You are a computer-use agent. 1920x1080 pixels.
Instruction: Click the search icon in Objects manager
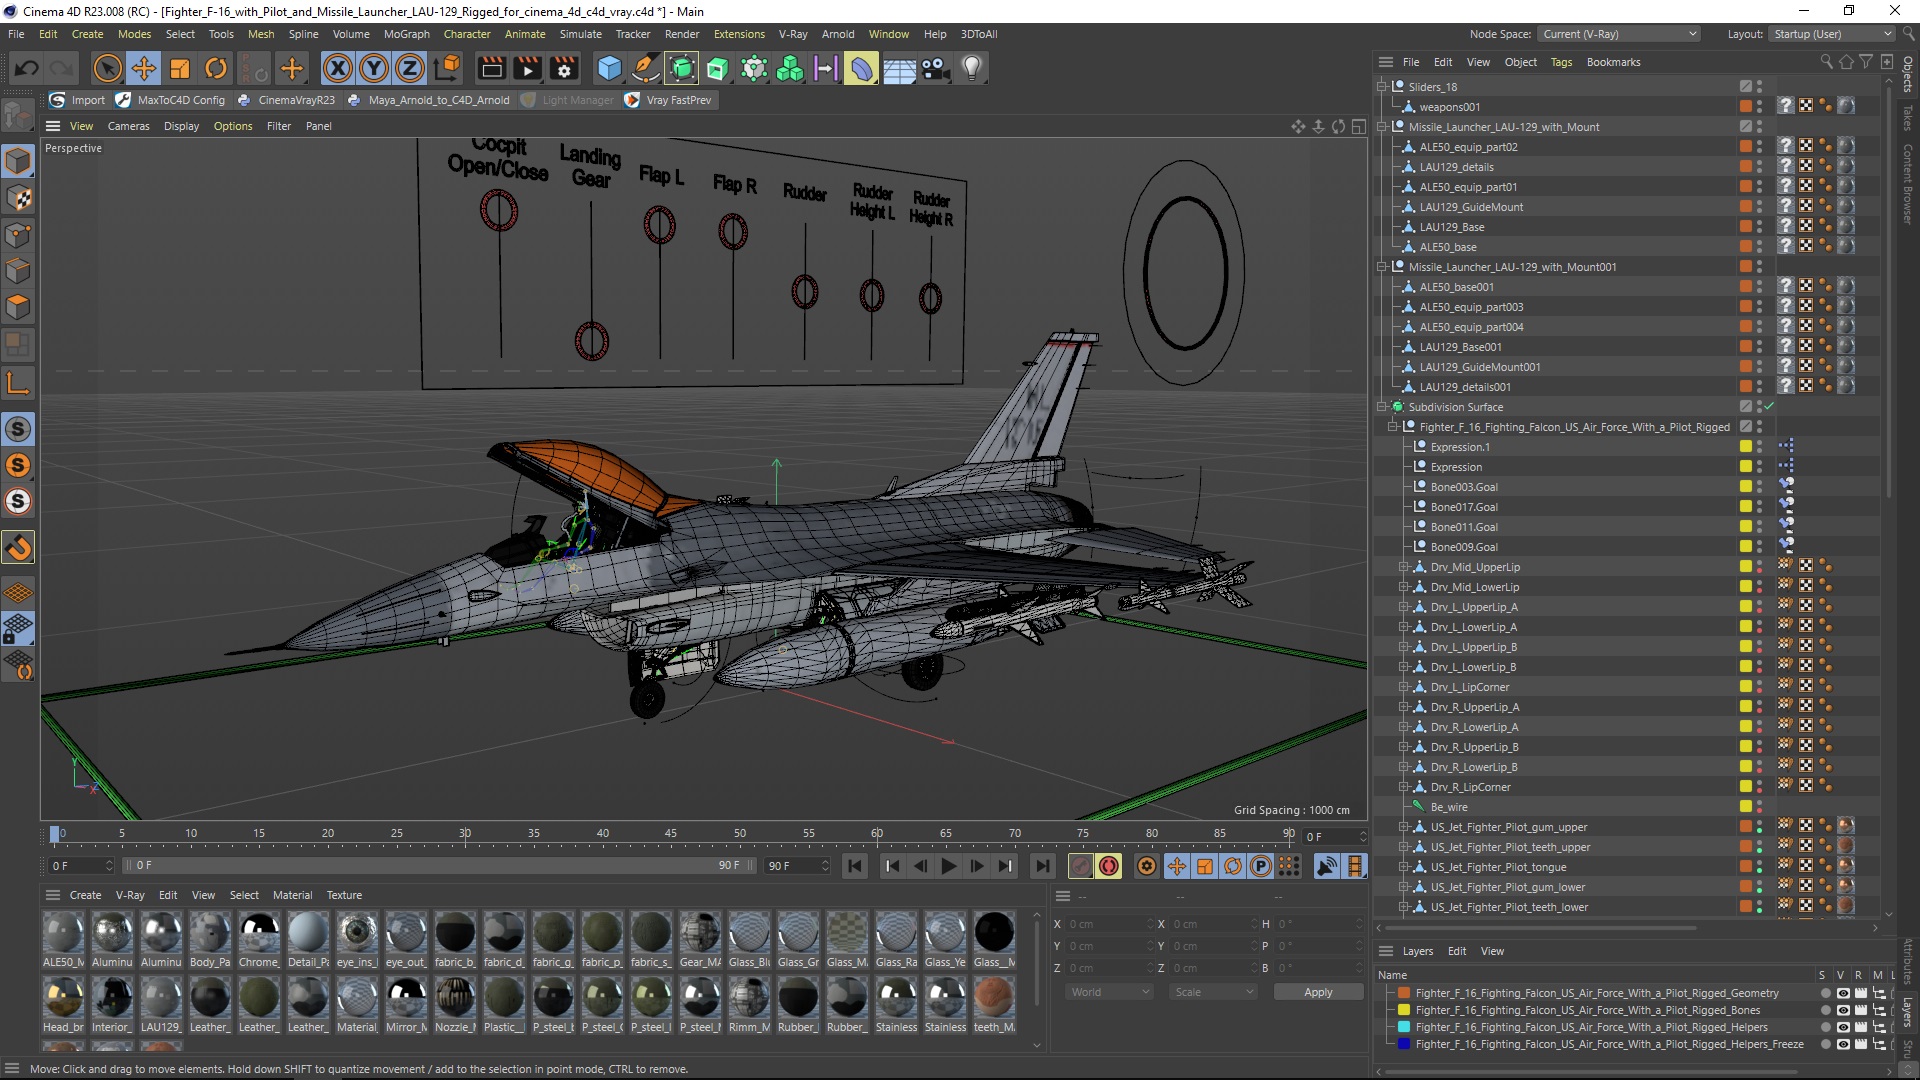click(x=1826, y=62)
